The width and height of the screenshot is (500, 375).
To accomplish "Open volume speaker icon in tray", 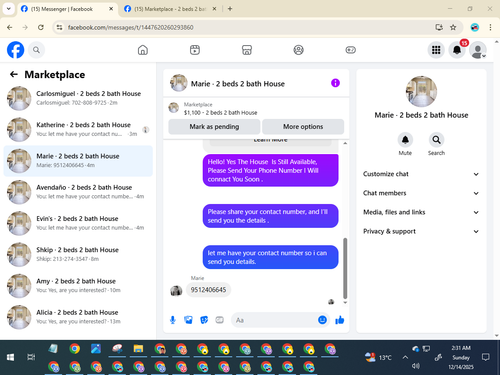I will 415,366.
